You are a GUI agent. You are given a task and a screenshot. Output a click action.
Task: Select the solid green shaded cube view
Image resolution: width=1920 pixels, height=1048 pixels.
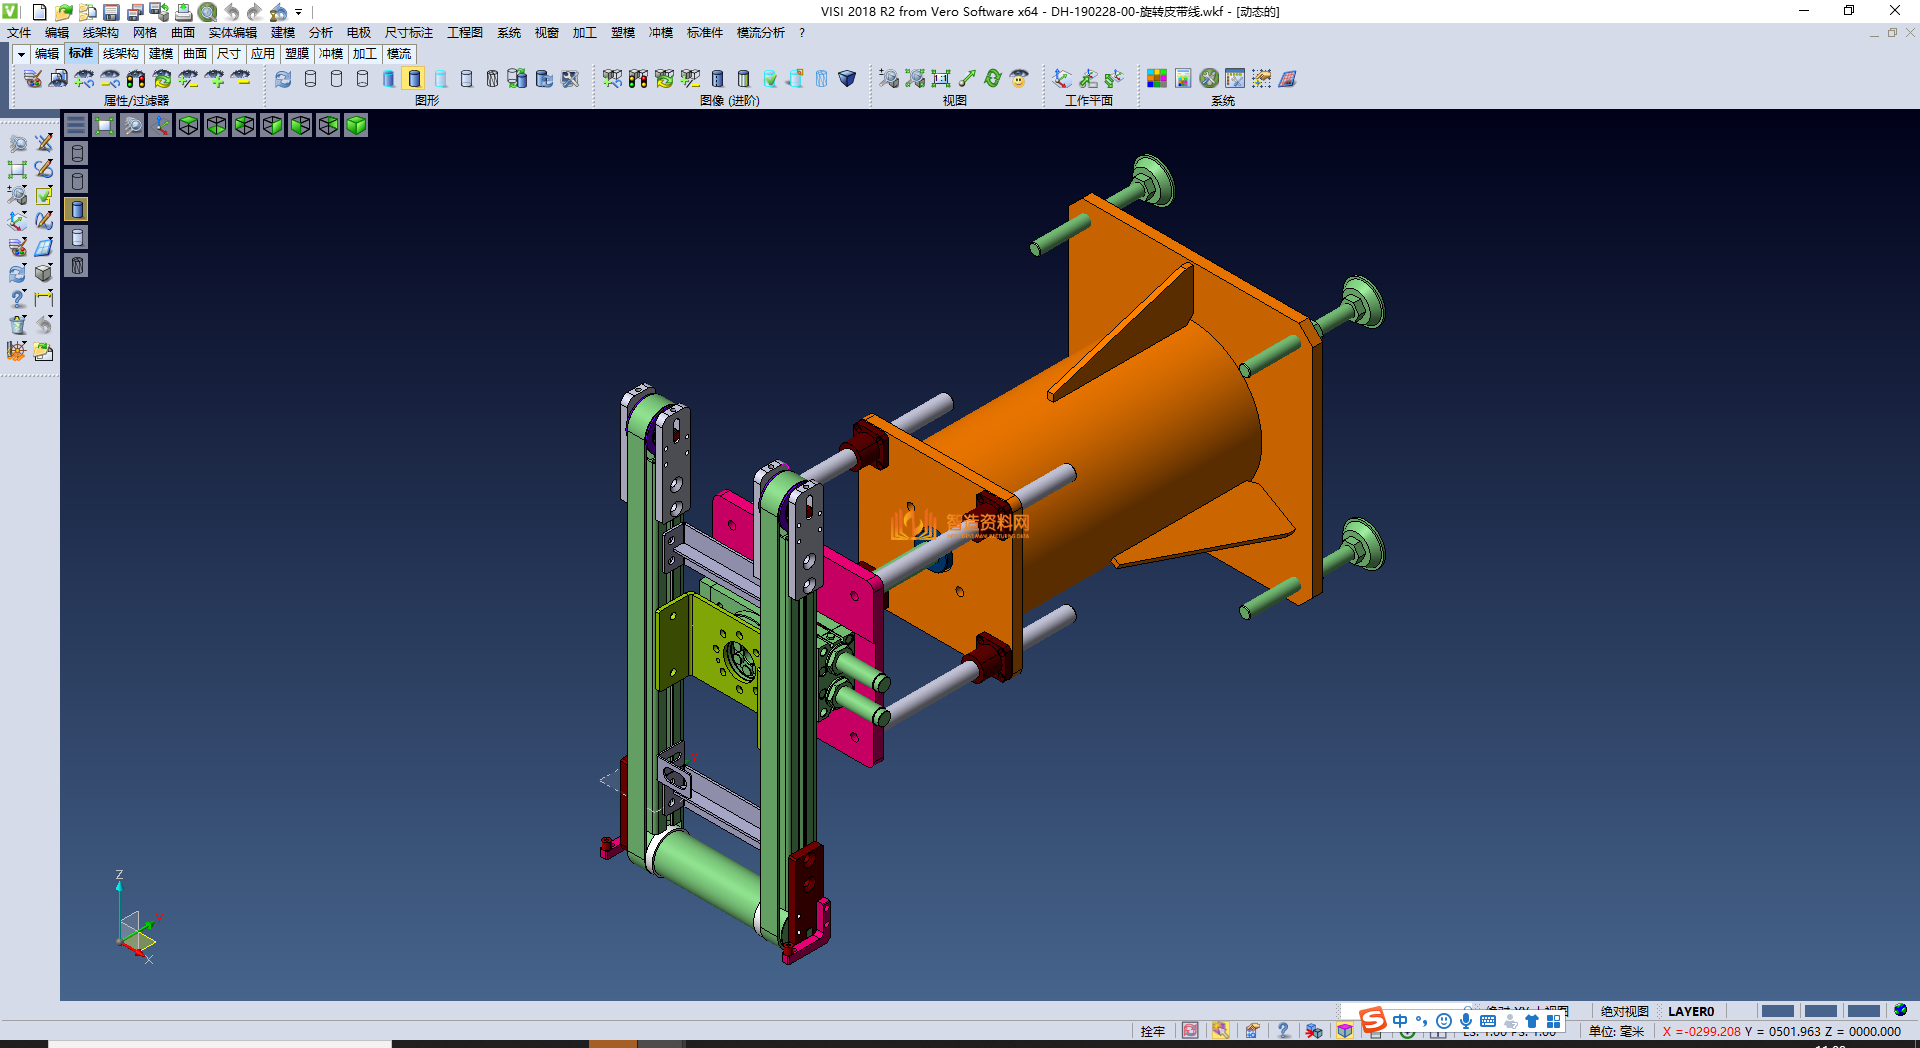click(x=356, y=125)
